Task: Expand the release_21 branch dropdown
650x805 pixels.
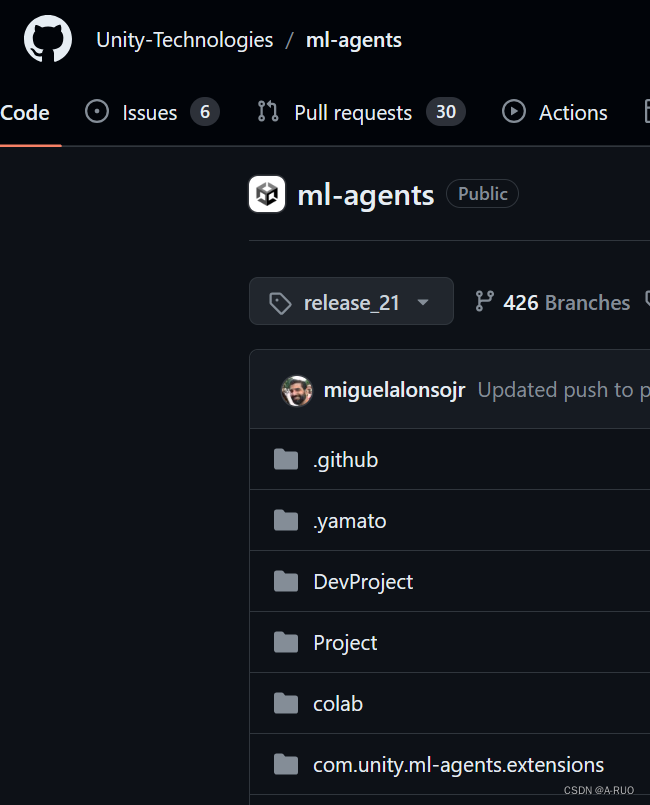Action: coord(351,301)
